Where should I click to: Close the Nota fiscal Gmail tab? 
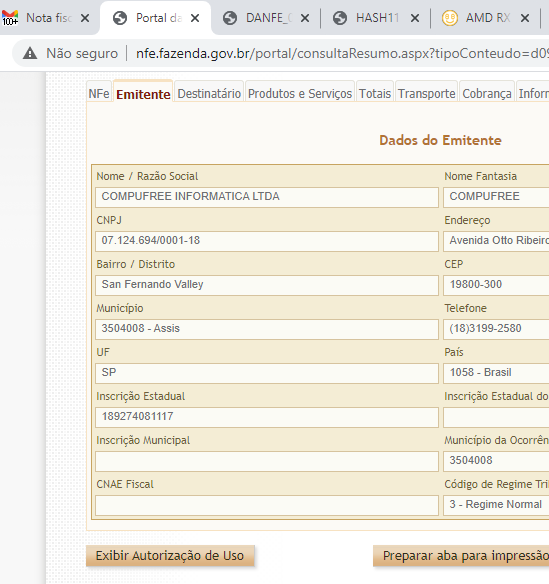85,18
